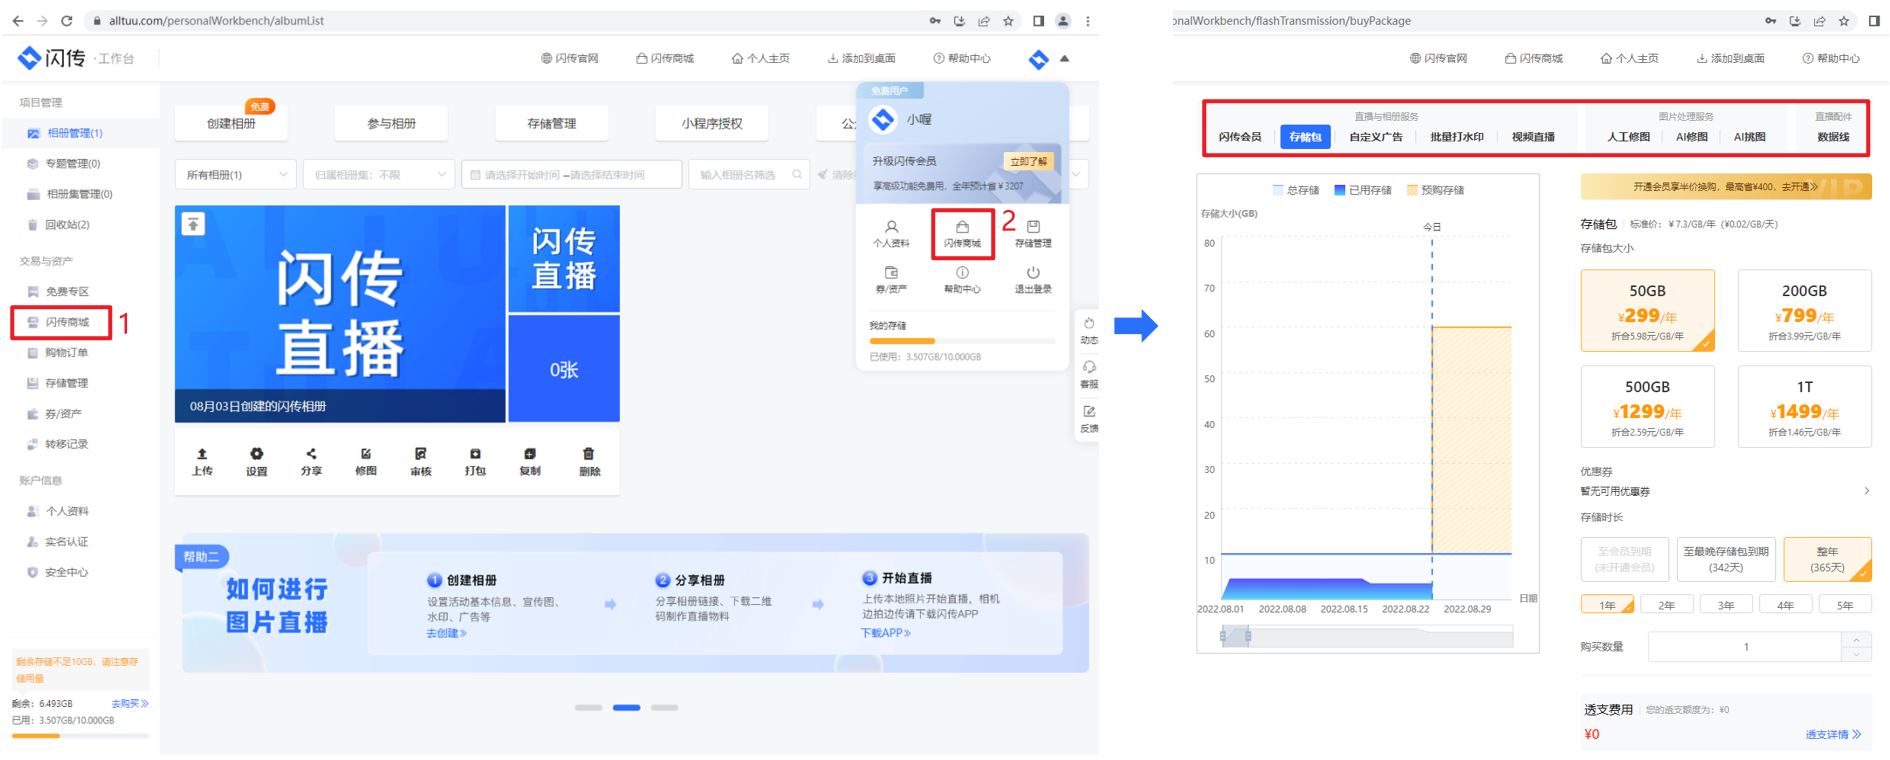Switch to 人工修图 tab
The width and height of the screenshot is (1890, 760).
click(x=1628, y=137)
